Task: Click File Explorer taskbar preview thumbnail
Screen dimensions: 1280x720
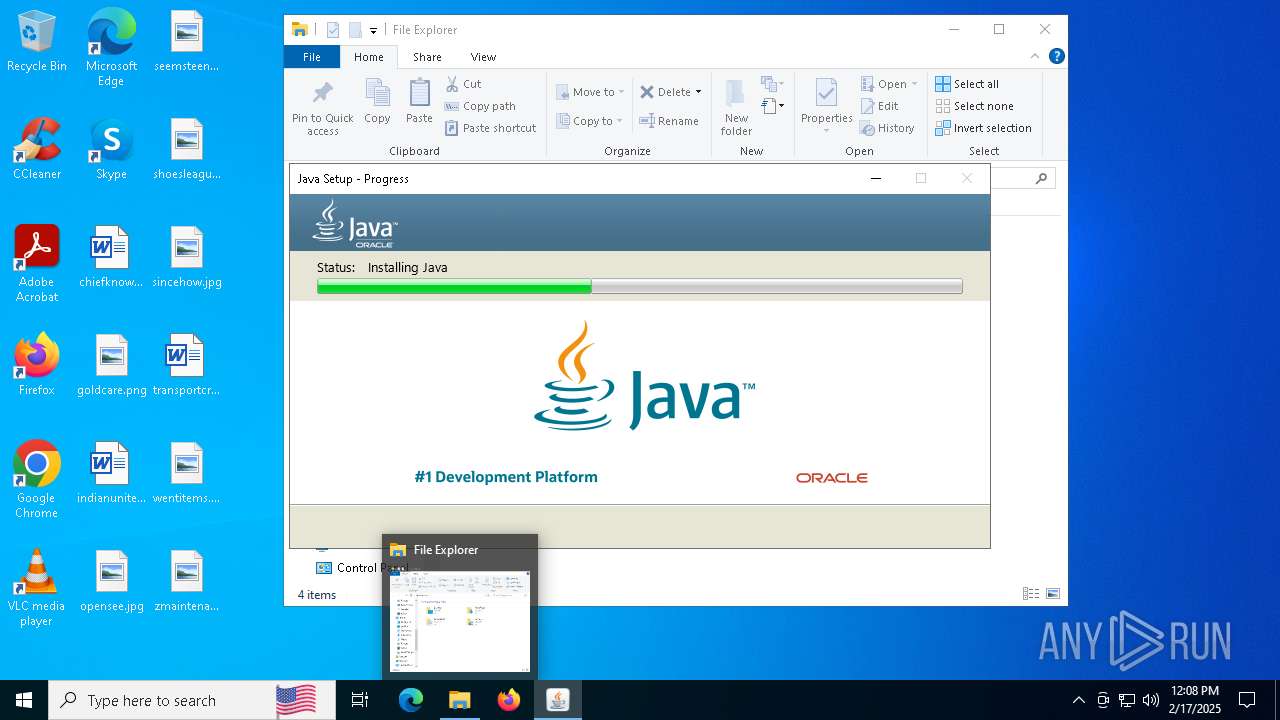Action: [460, 621]
